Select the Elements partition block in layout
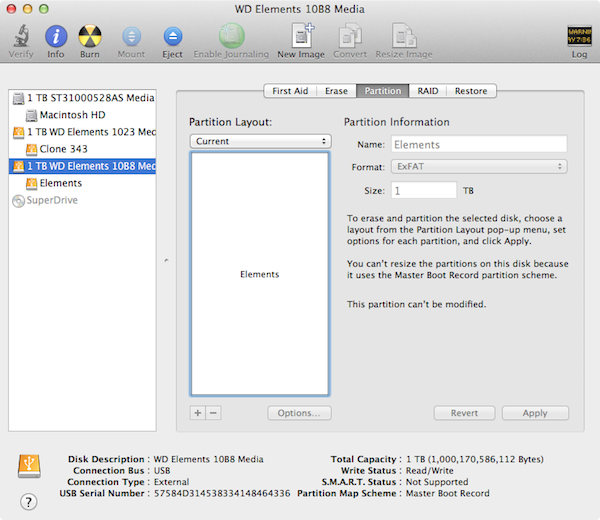600x520 pixels. point(260,273)
